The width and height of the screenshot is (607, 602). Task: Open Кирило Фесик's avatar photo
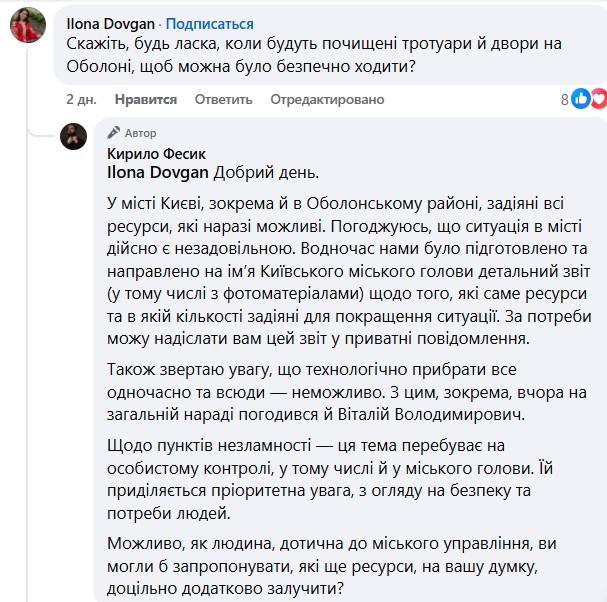pos(73,137)
